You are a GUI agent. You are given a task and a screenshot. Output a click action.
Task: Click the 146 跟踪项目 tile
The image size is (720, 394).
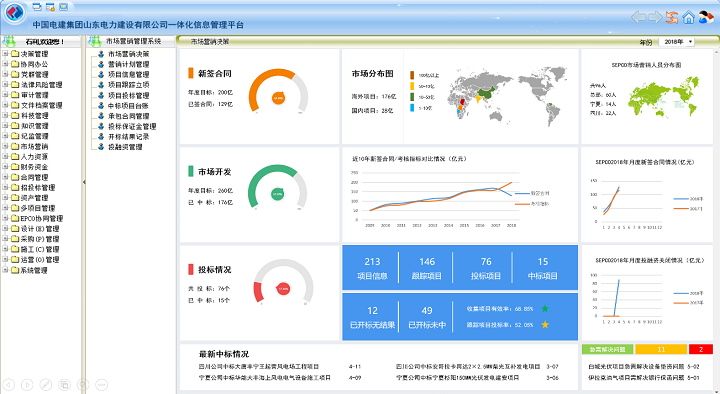(x=427, y=268)
